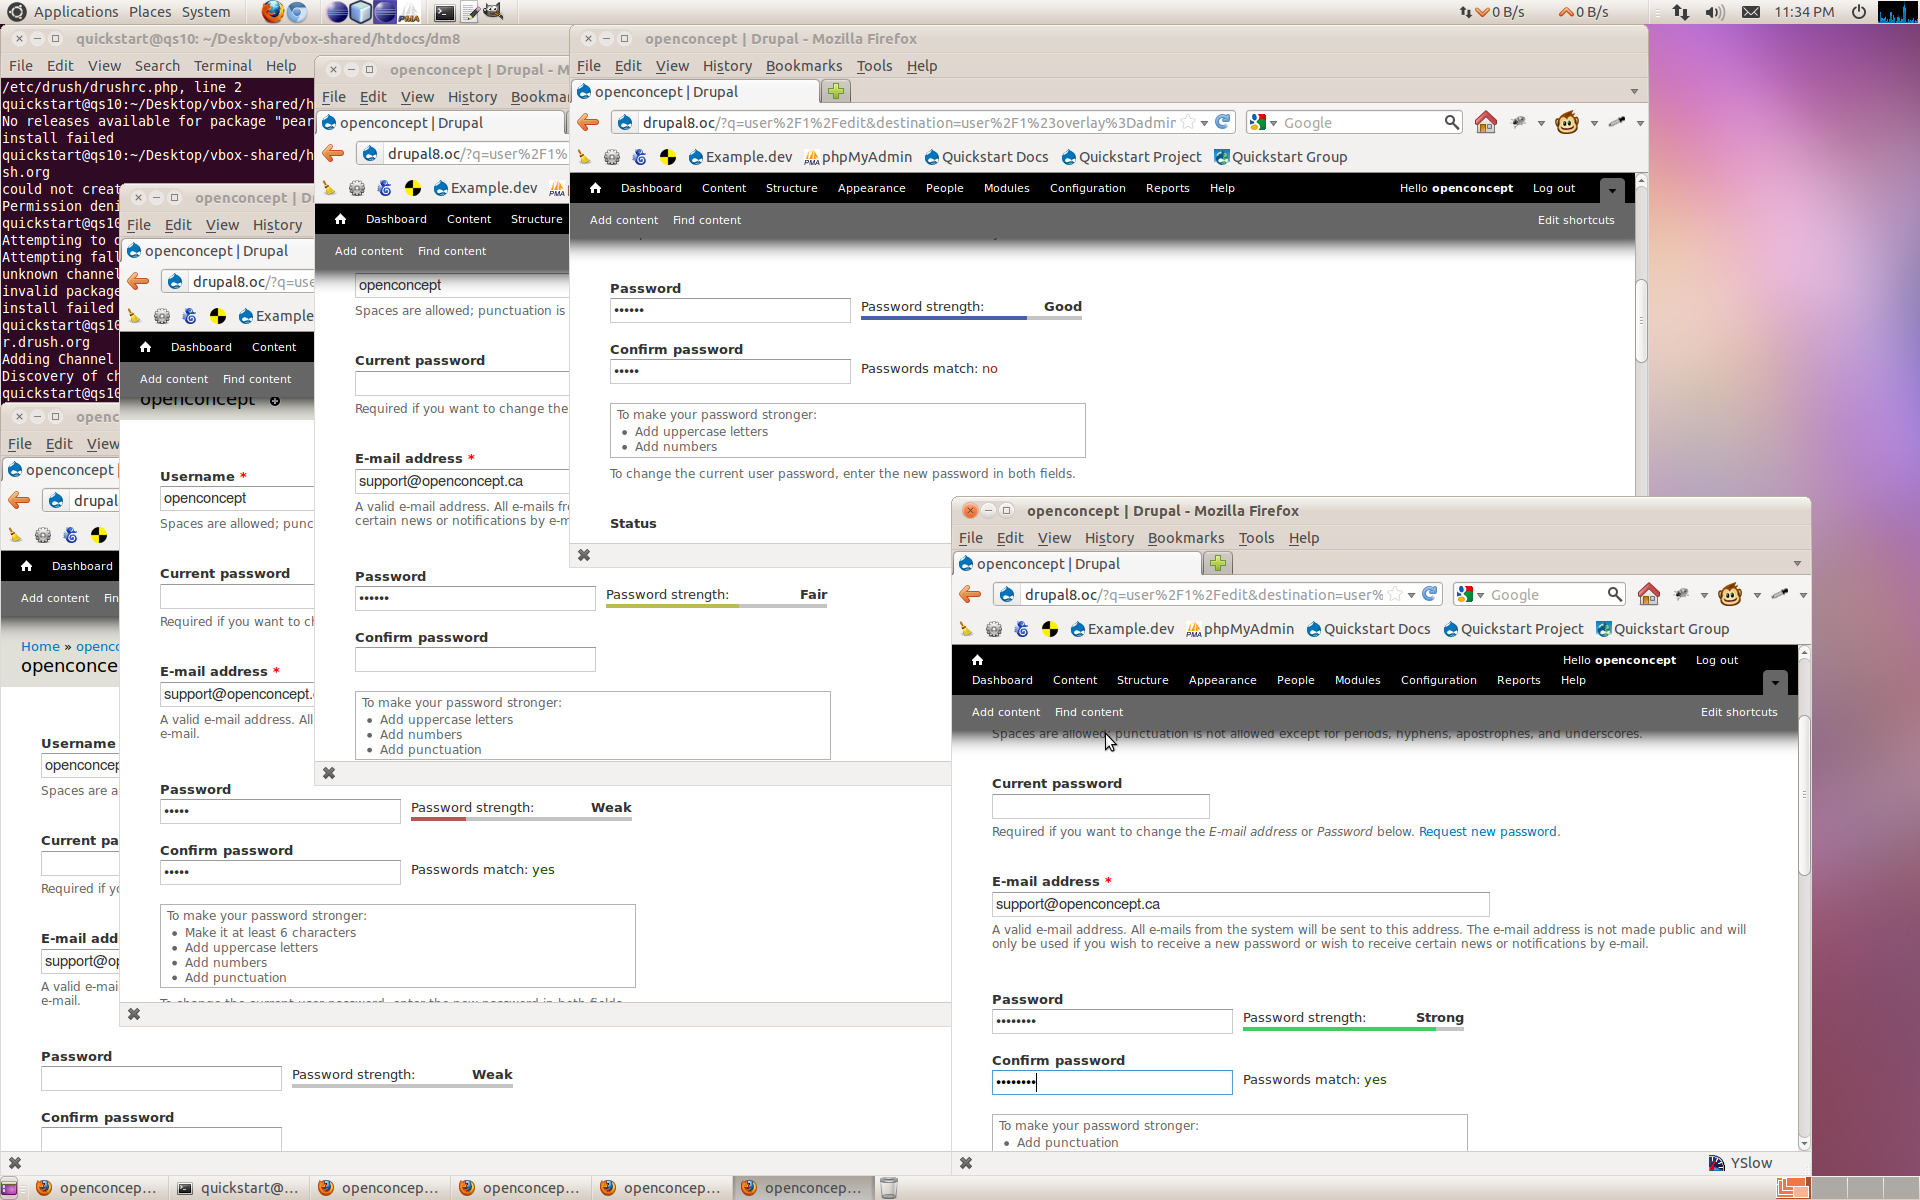Go back in the Strong-password Firefox window

970,595
